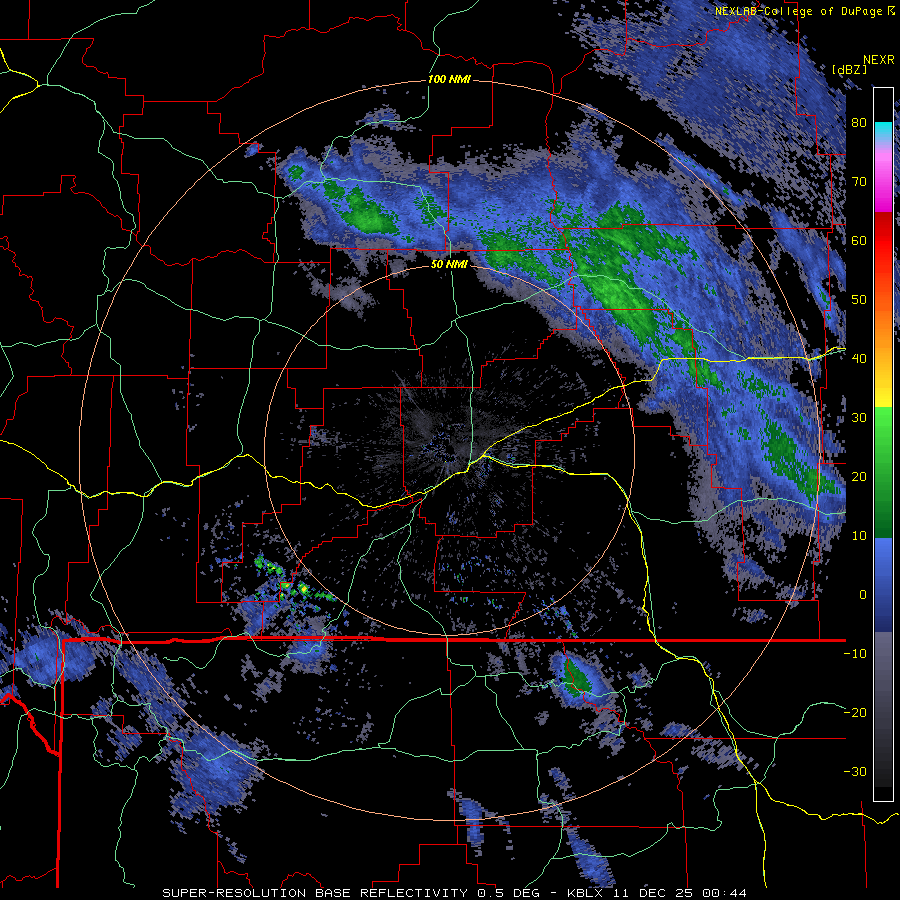Click the 70 value on the dBZ scale
This screenshot has height=900, width=900.
tap(859, 182)
